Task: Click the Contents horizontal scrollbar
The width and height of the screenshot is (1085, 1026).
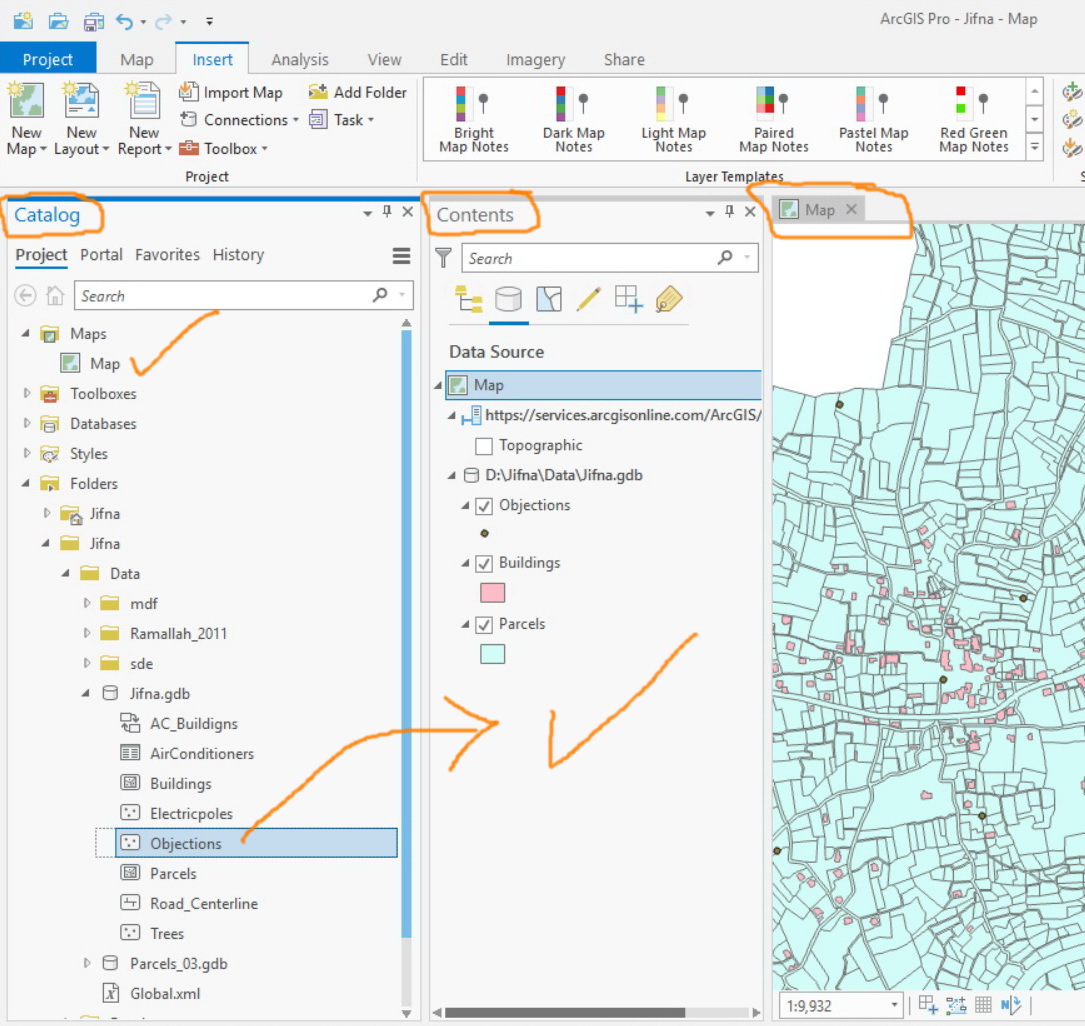Action: pos(565,1013)
